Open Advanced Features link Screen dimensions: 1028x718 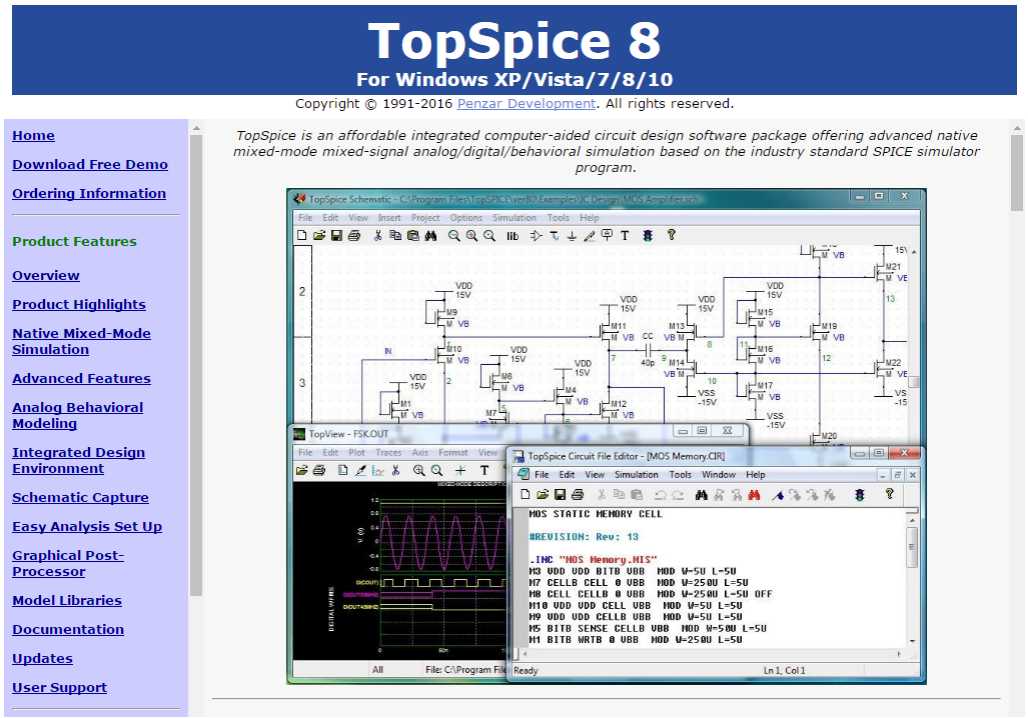[x=81, y=378]
